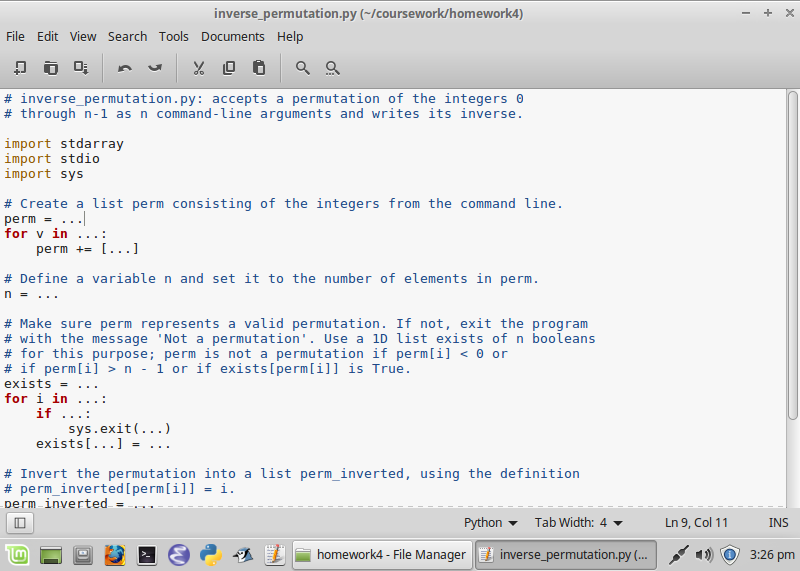
Task: Open the View menu
Action: [83, 37]
